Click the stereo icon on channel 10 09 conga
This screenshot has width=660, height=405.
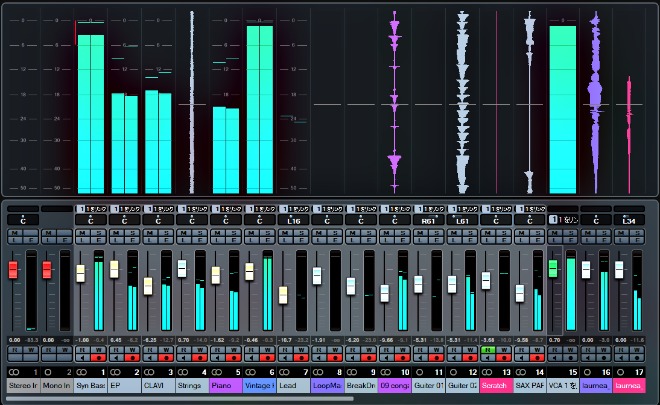385,372
